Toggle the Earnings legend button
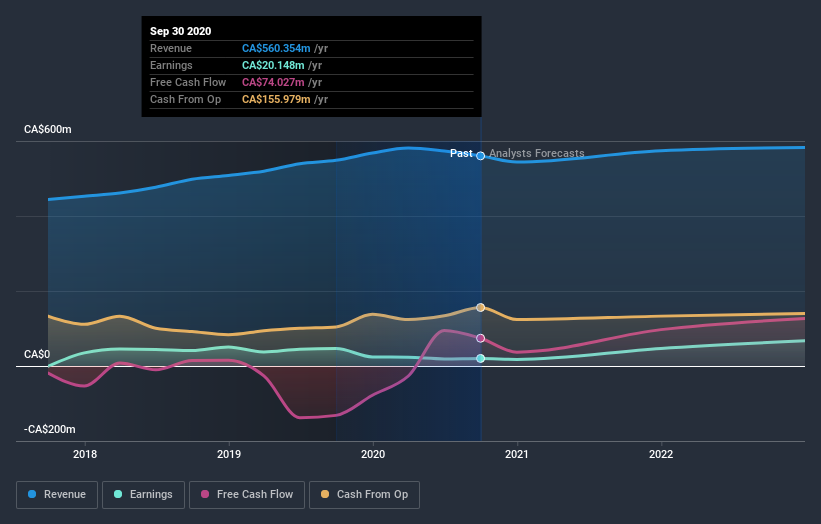Image resolution: width=821 pixels, height=524 pixels. click(143, 495)
